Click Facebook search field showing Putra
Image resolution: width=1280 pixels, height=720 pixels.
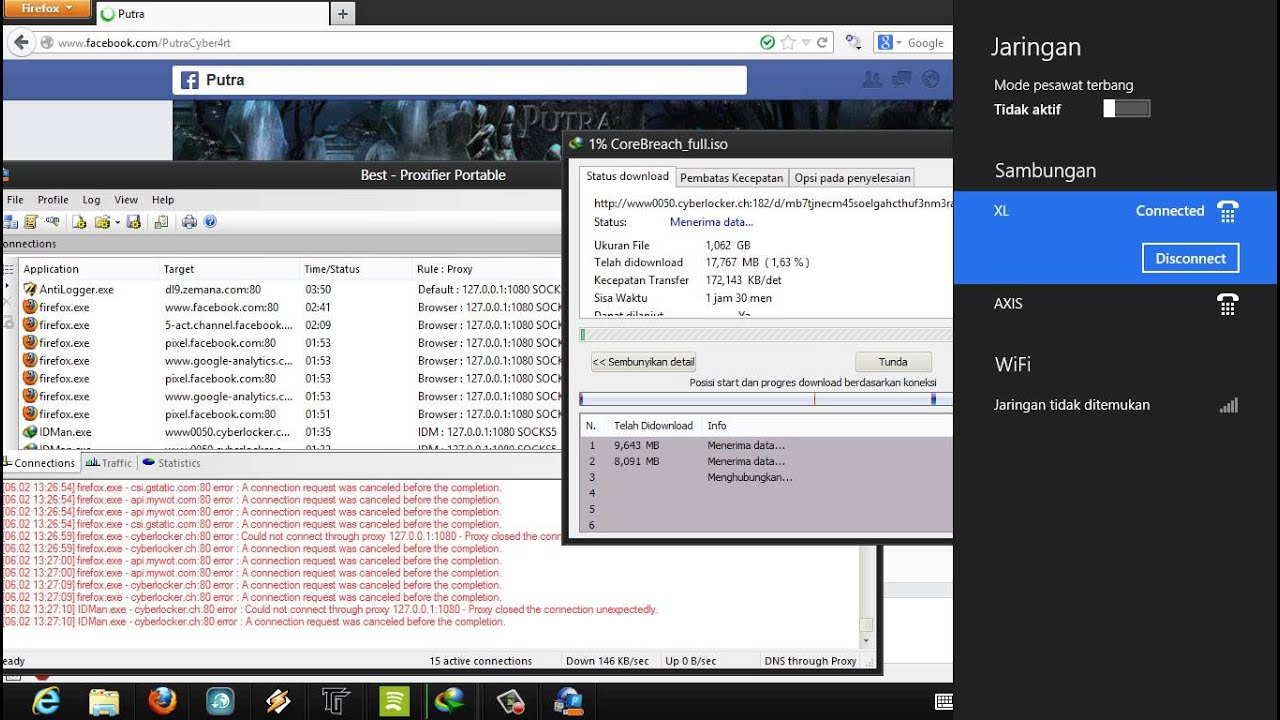point(459,80)
